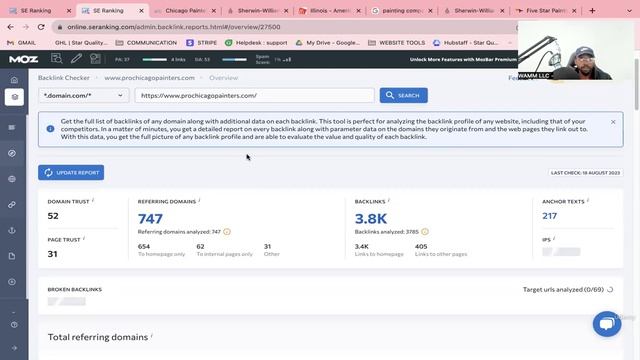Select MozBar highlight pencil tool
Image resolution: width=640 pixels, height=360 pixels.
pos(76,59)
